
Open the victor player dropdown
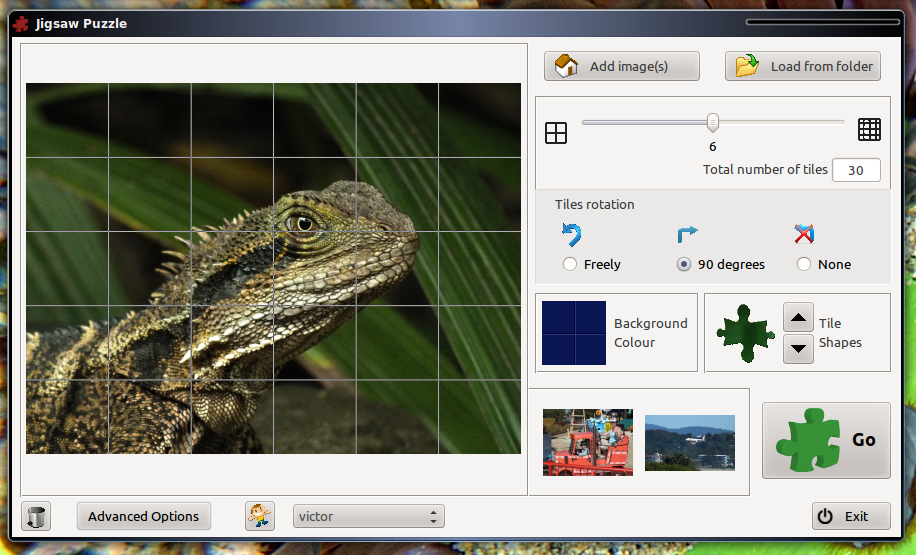(369, 516)
